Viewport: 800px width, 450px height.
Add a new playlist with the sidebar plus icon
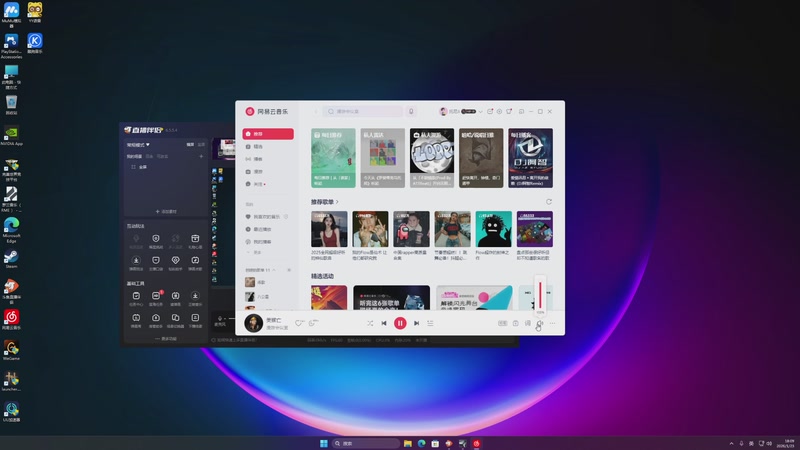click(x=289, y=270)
